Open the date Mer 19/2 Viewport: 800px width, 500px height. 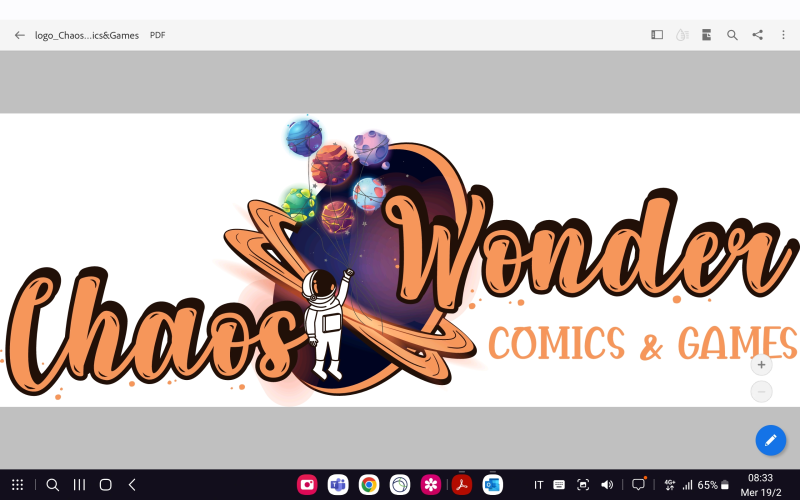761,492
